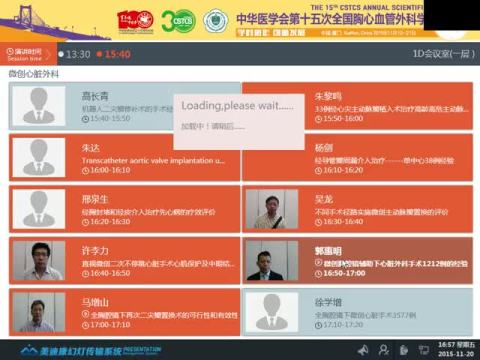Click the 17:10-17:20 time text
The height and width of the screenshot is (360, 480).
coord(343,325)
